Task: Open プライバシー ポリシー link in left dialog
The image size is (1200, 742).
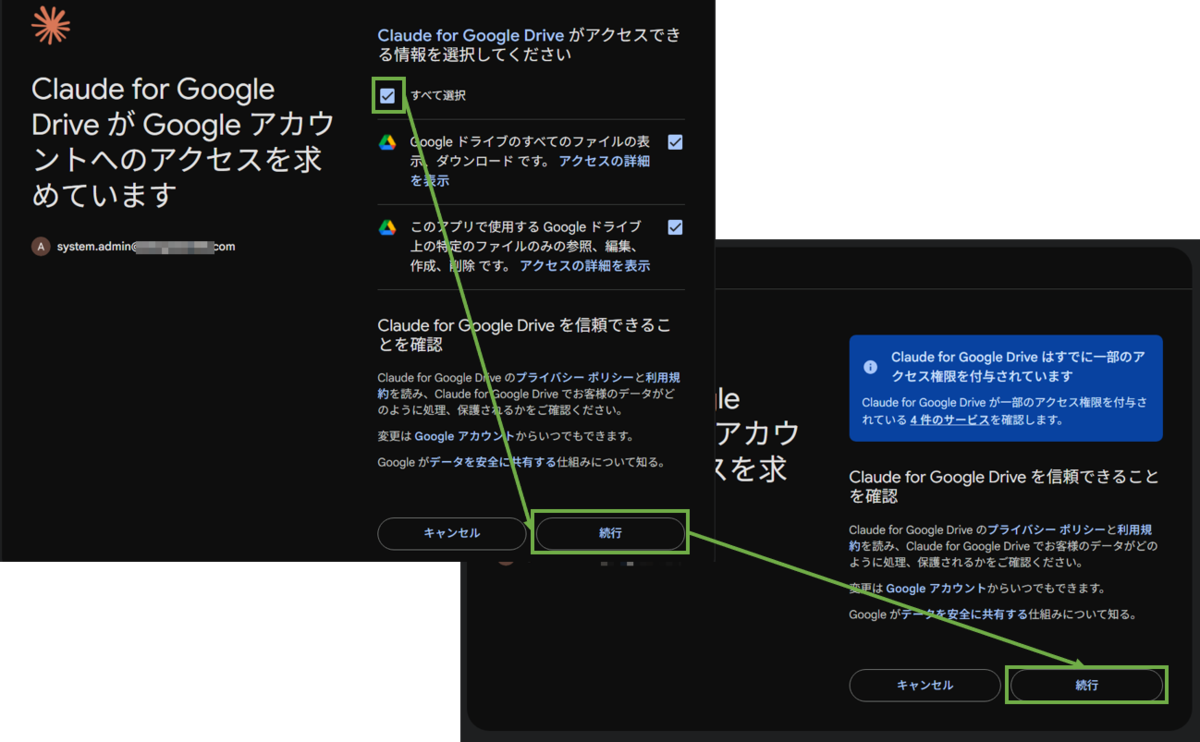Action: (x=575, y=378)
